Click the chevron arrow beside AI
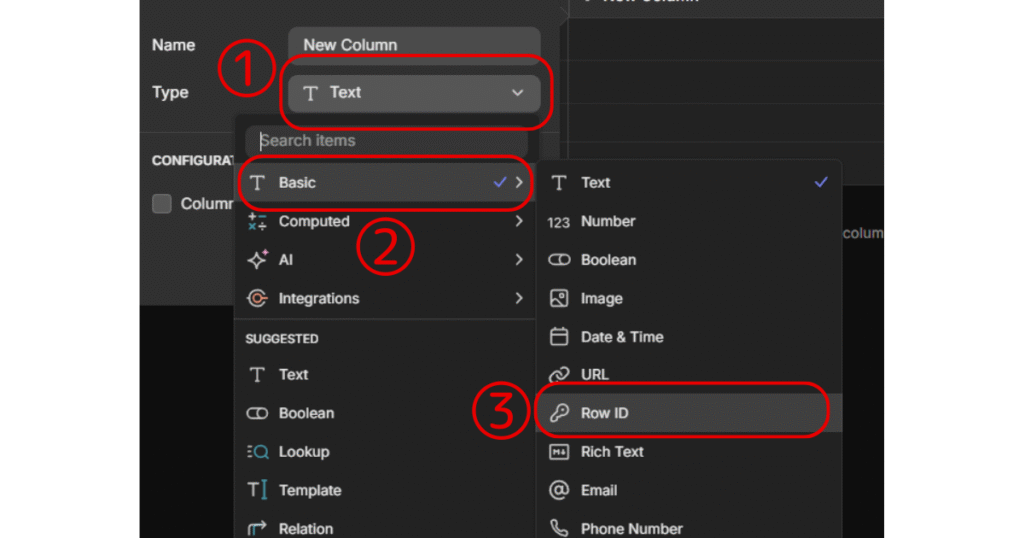 519,260
